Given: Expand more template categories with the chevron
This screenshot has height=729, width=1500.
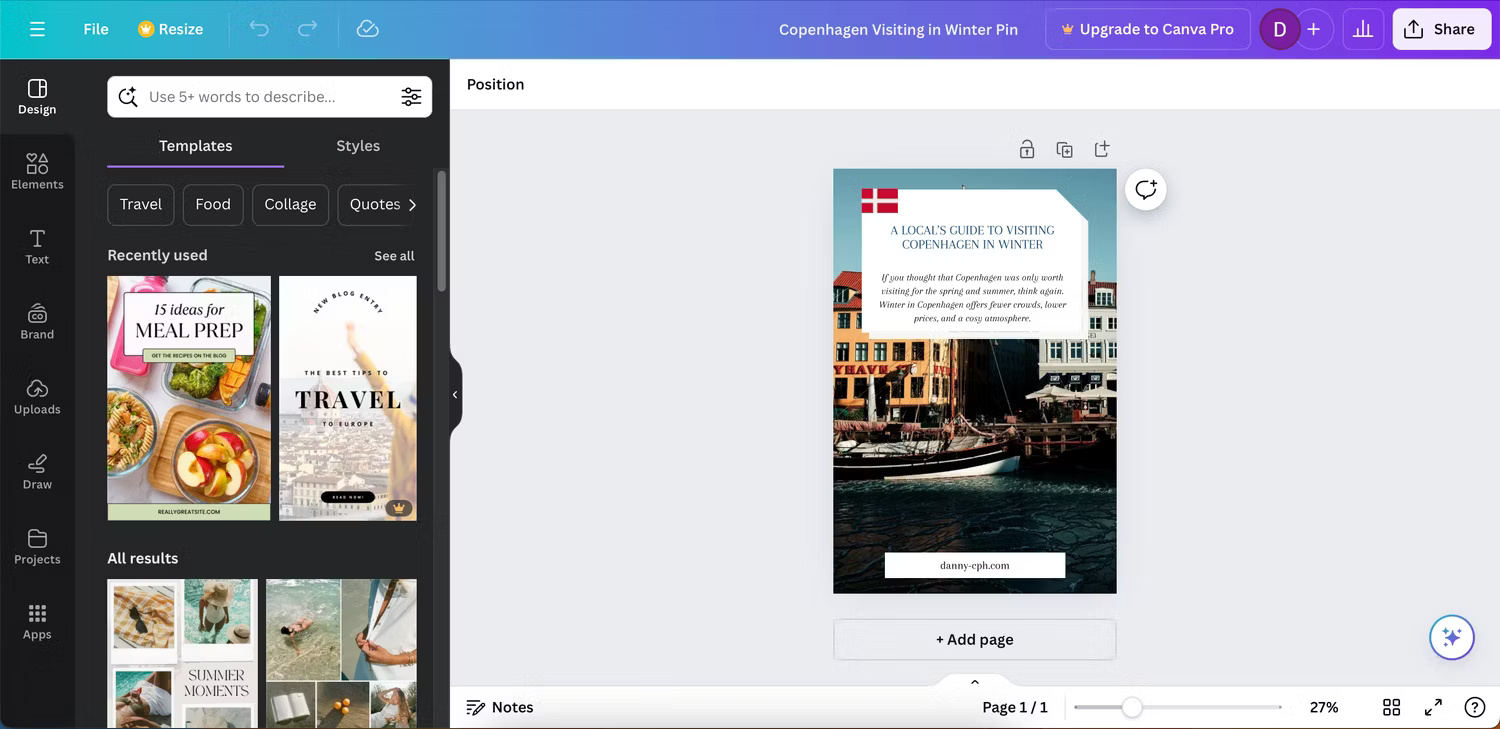Looking at the screenshot, I should coord(412,204).
